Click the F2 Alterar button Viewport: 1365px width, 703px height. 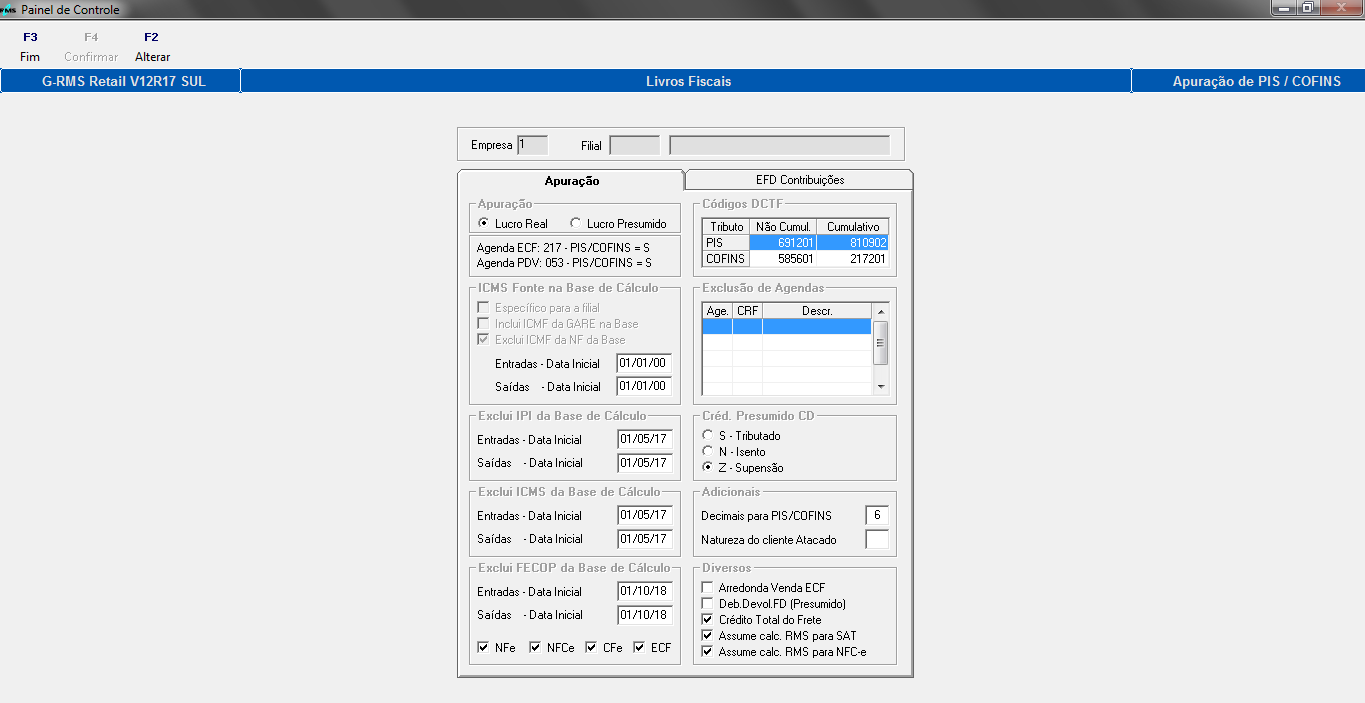click(x=152, y=47)
